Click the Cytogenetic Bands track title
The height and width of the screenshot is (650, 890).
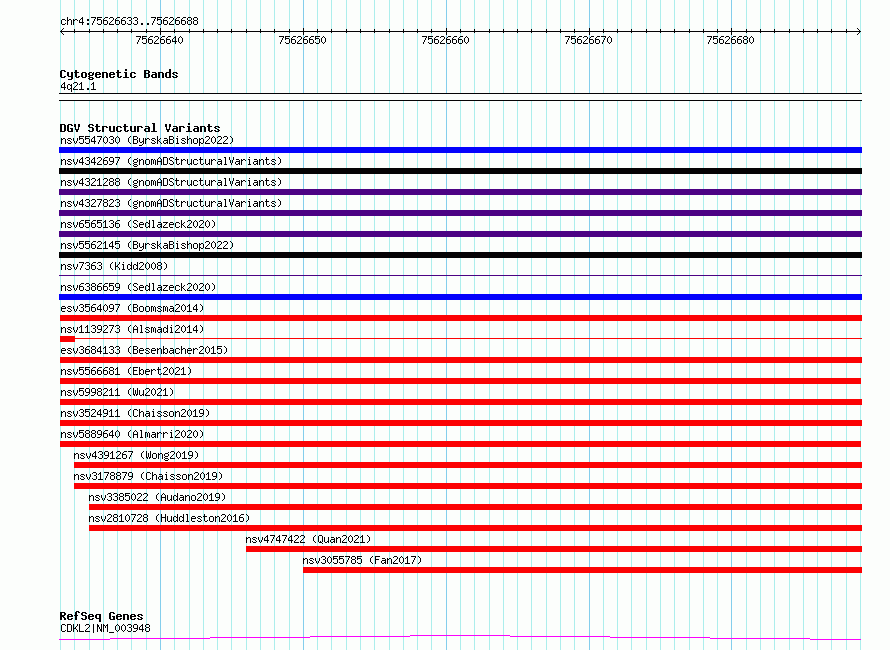(x=119, y=74)
